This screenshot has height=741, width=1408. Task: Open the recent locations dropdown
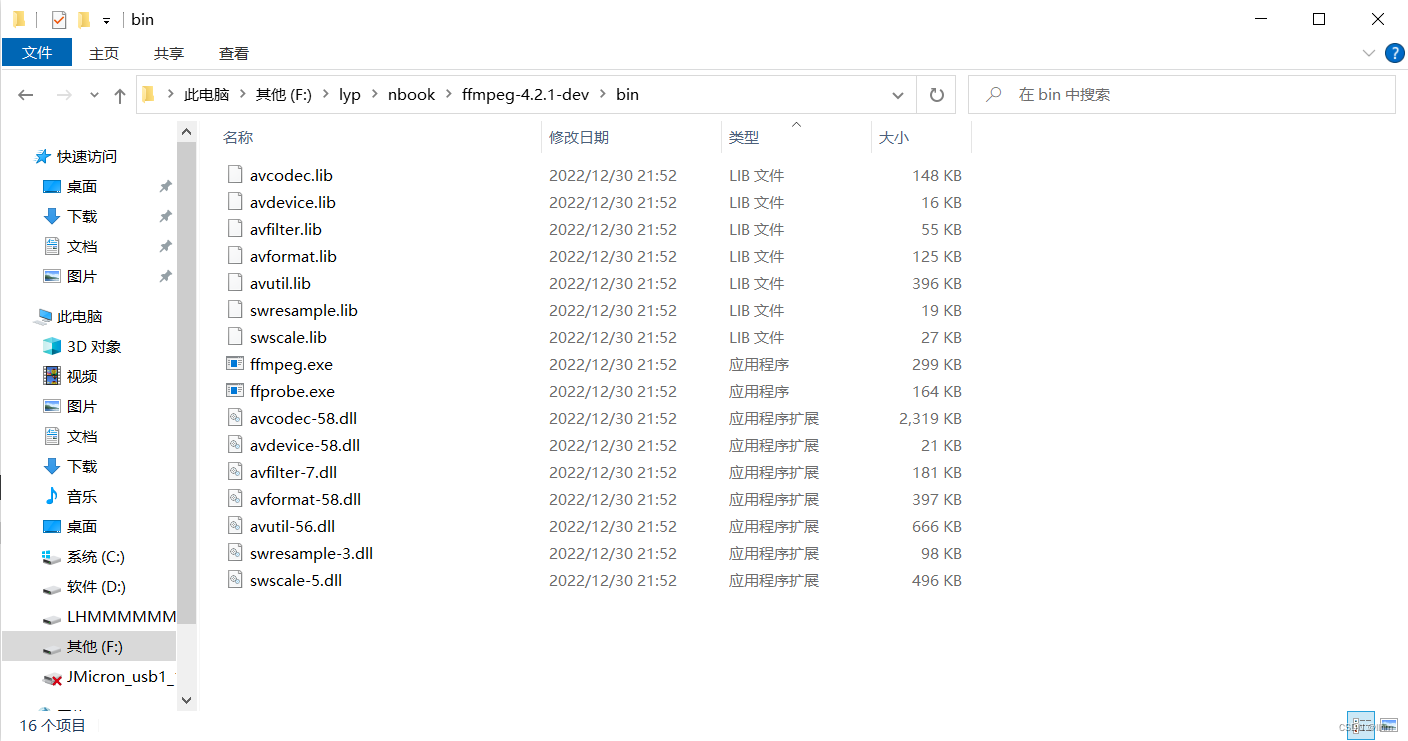tap(94, 95)
